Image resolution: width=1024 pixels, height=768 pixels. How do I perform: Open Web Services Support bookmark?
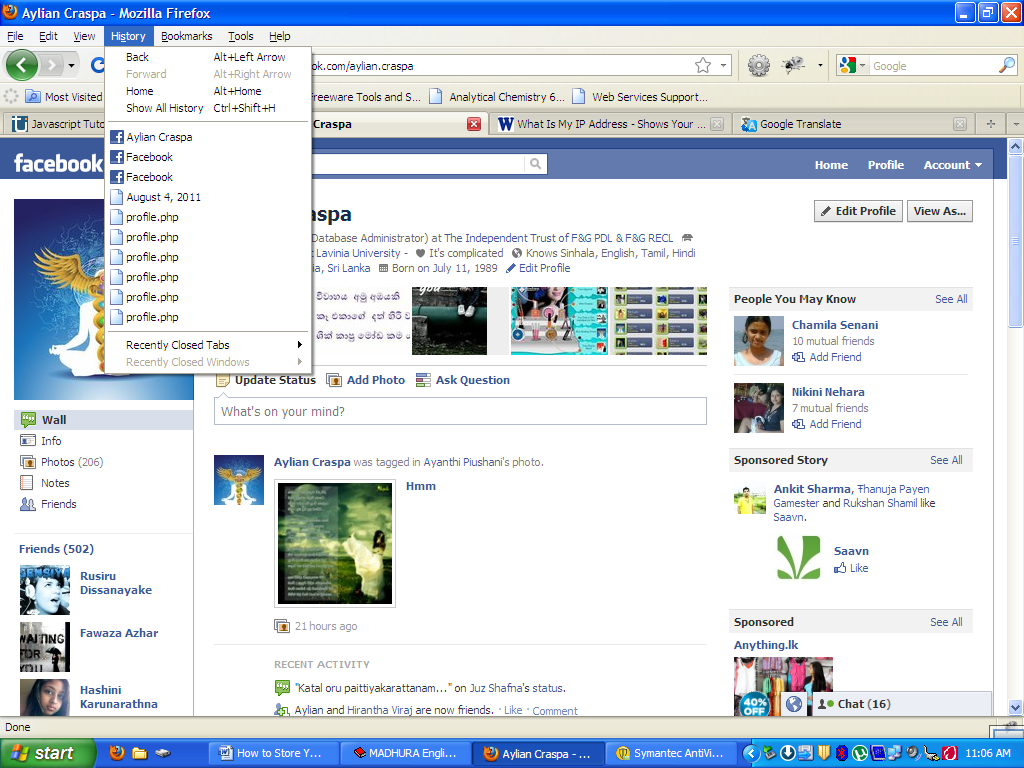[639, 97]
